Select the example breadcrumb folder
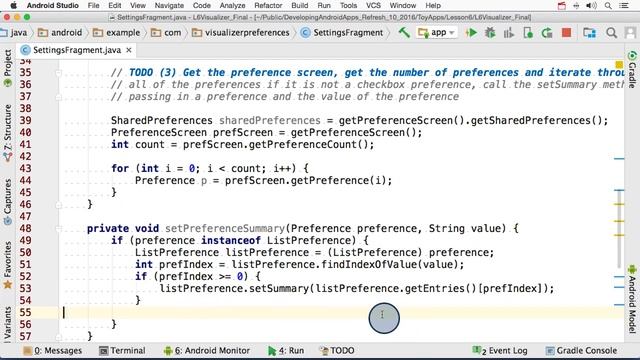Screen dimensions: 640x360 point(116,33)
